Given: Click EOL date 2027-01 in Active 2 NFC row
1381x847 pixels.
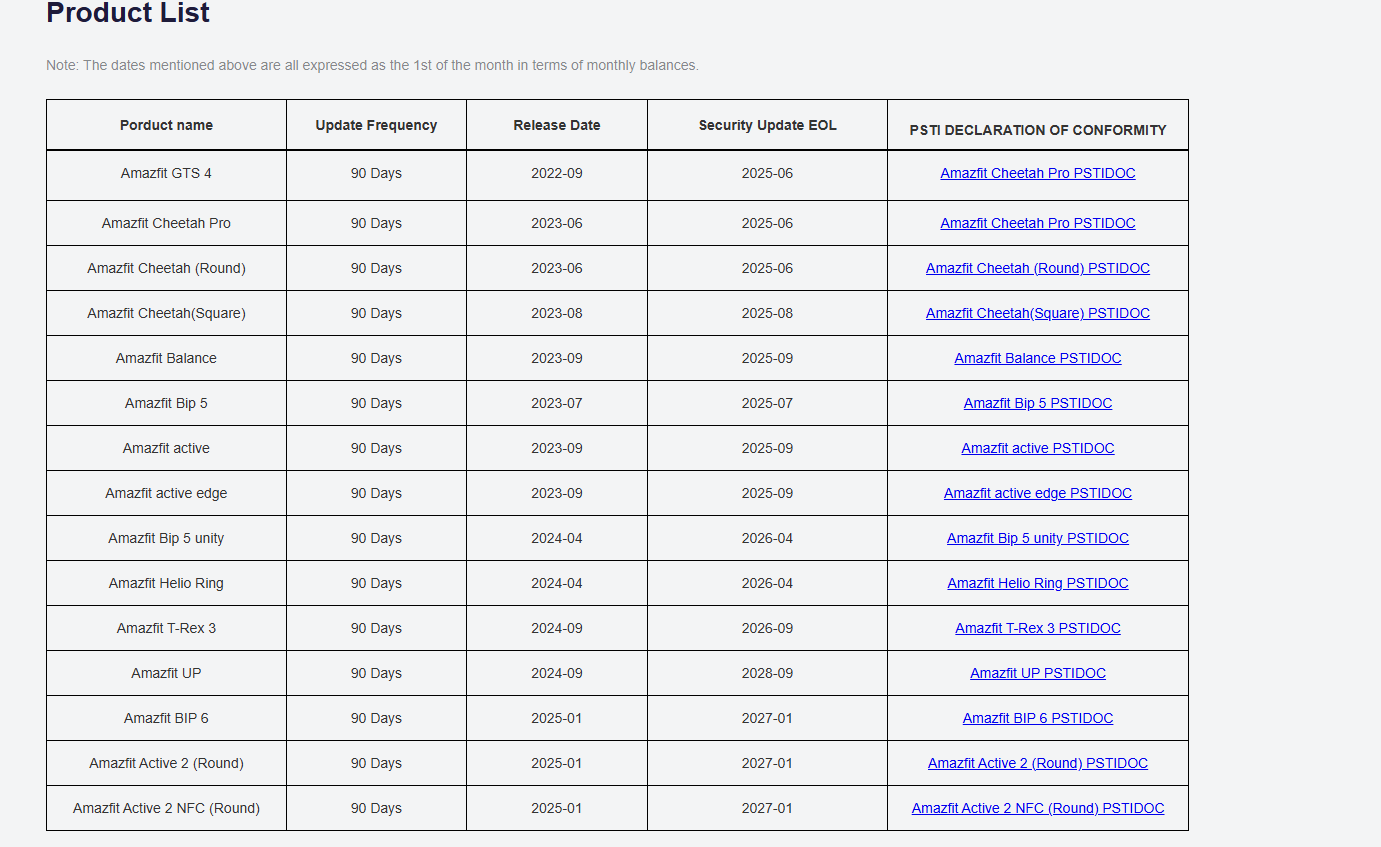Looking at the screenshot, I should [x=767, y=808].
